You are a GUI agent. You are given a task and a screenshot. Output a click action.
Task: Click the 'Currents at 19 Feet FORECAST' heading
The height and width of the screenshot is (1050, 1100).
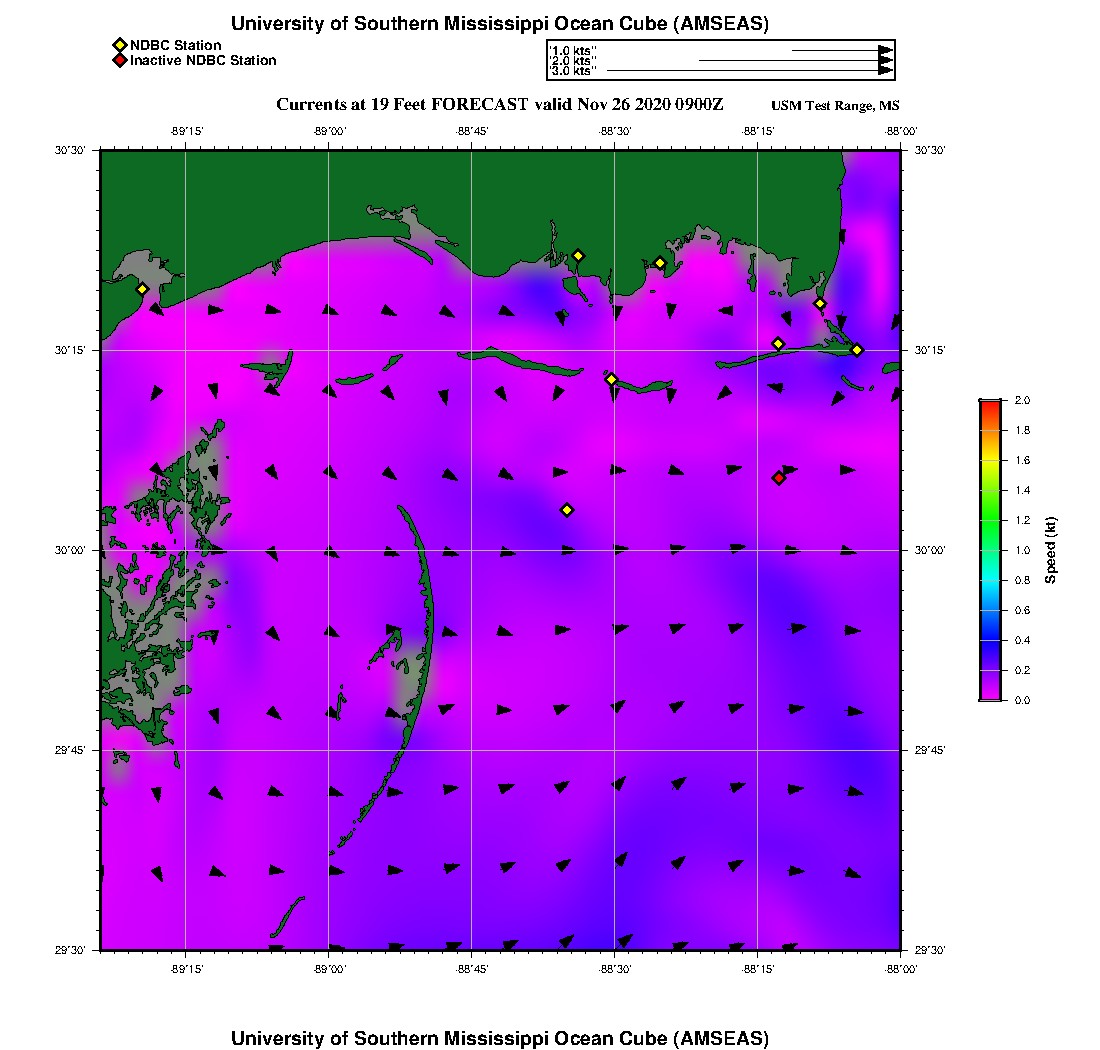click(402, 104)
